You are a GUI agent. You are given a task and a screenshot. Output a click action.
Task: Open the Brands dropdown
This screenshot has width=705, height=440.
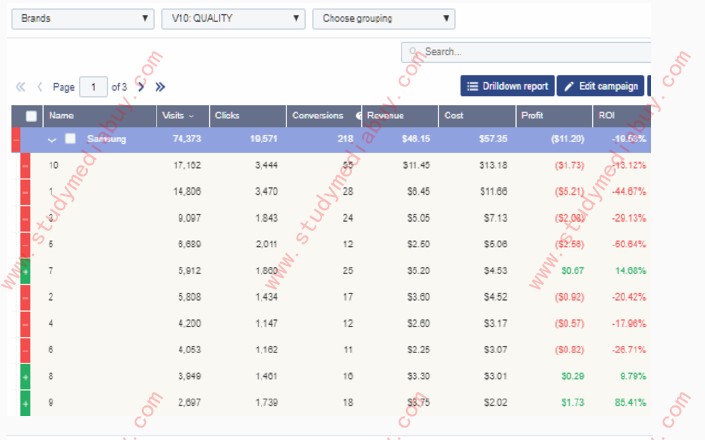83,19
